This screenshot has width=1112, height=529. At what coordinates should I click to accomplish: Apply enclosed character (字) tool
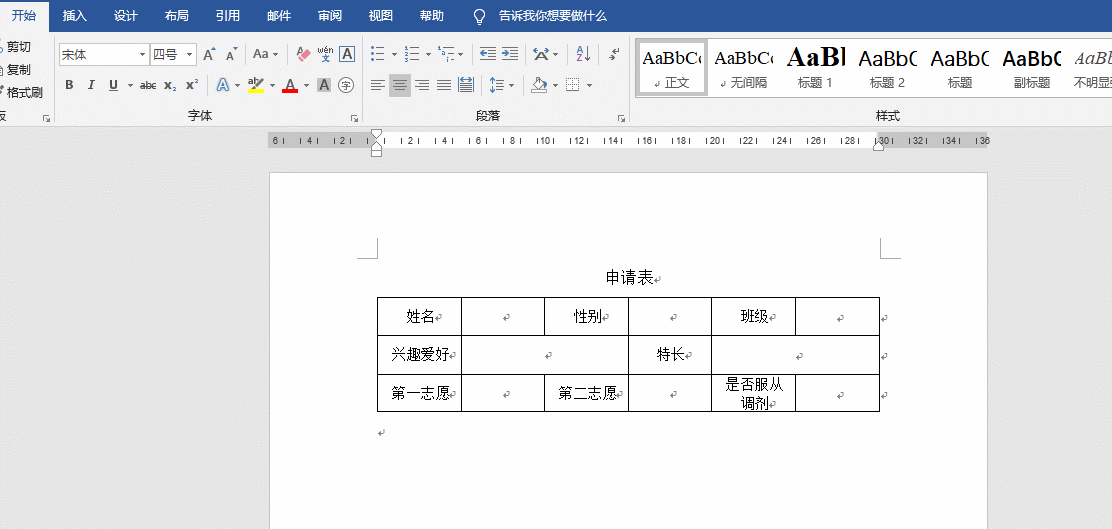[346, 85]
